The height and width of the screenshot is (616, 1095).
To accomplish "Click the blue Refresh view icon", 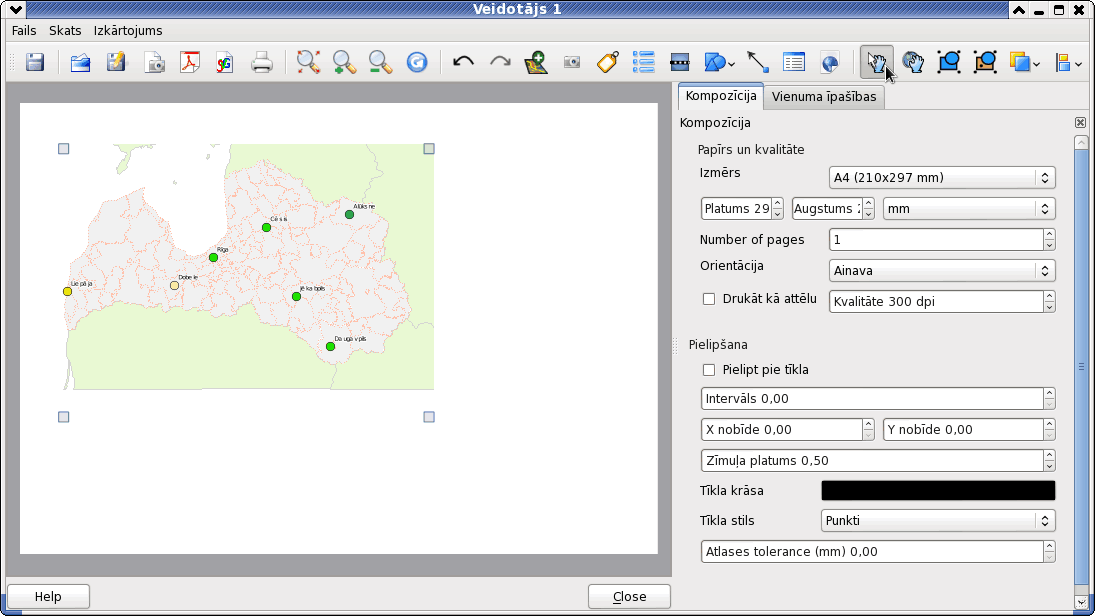I will [417, 63].
